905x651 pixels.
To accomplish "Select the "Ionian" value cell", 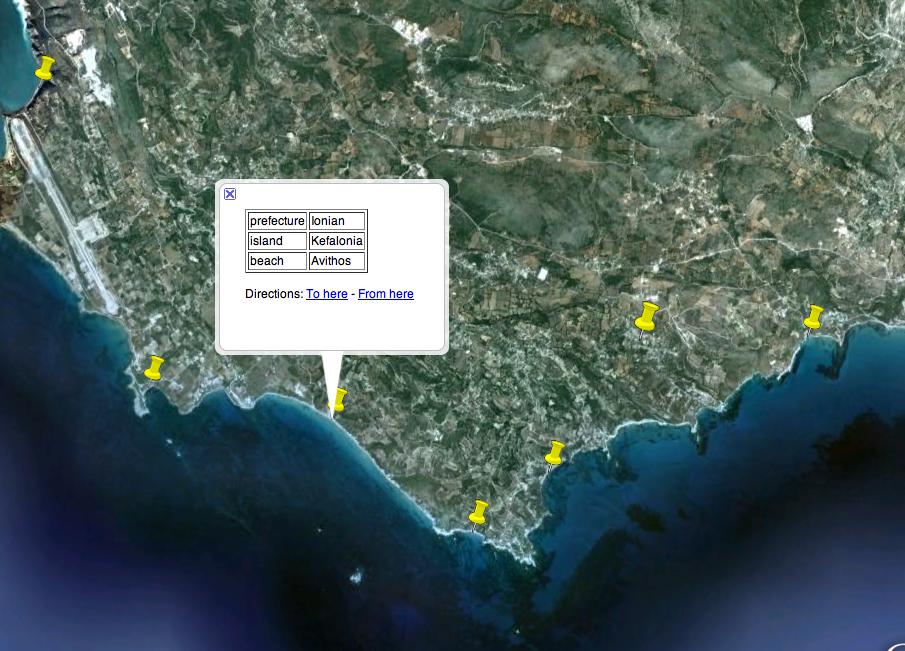I will [337, 221].
